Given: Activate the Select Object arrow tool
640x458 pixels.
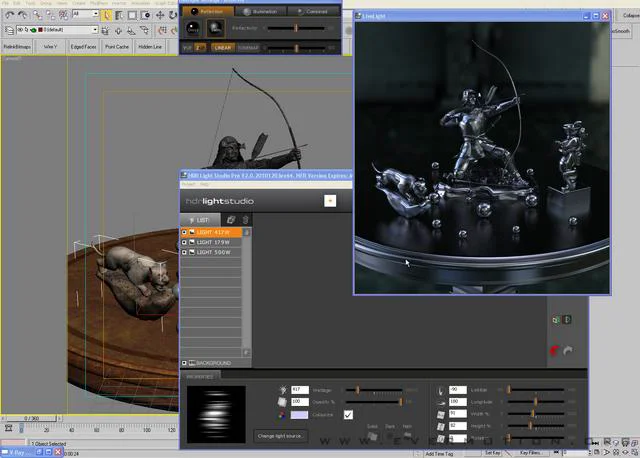Looking at the screenshot, I should 106,16.
